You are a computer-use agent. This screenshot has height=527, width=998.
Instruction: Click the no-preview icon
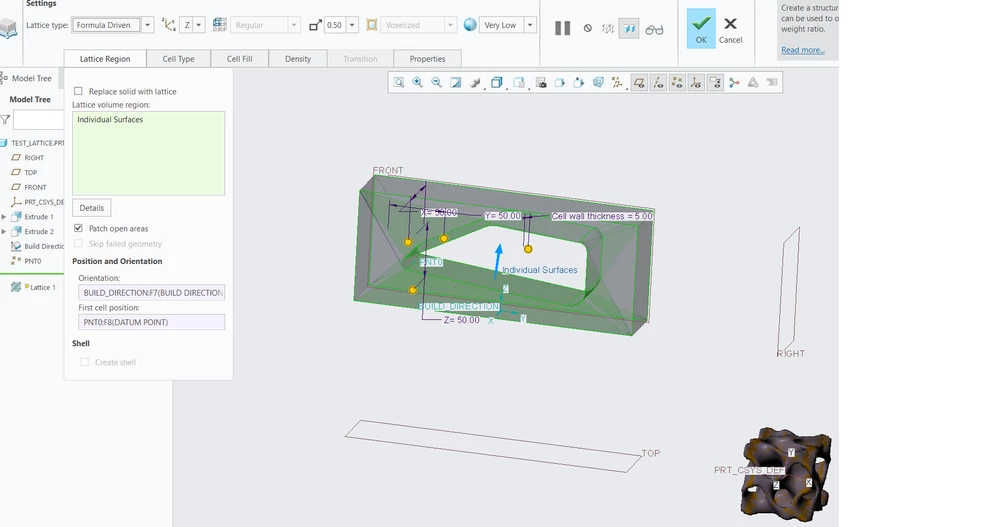(587, 29)
